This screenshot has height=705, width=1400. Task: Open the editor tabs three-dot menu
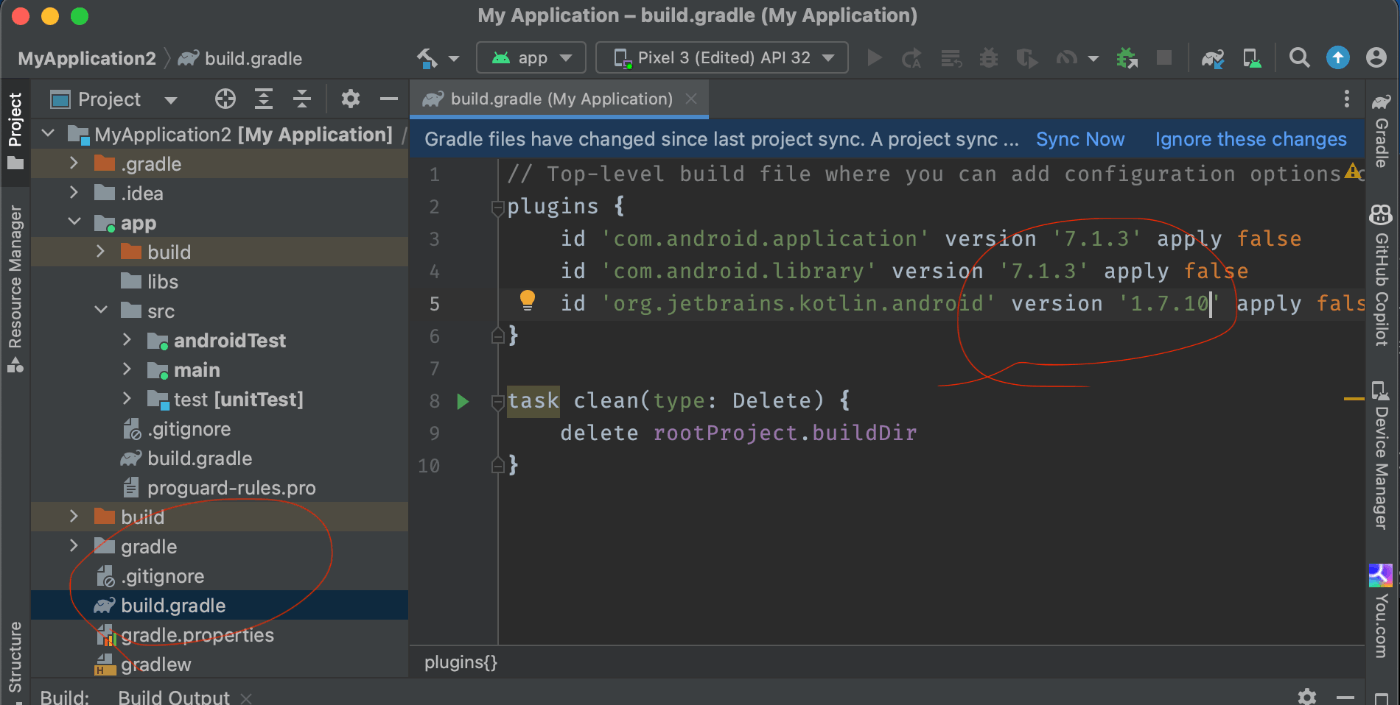(x=1346, y=99)
